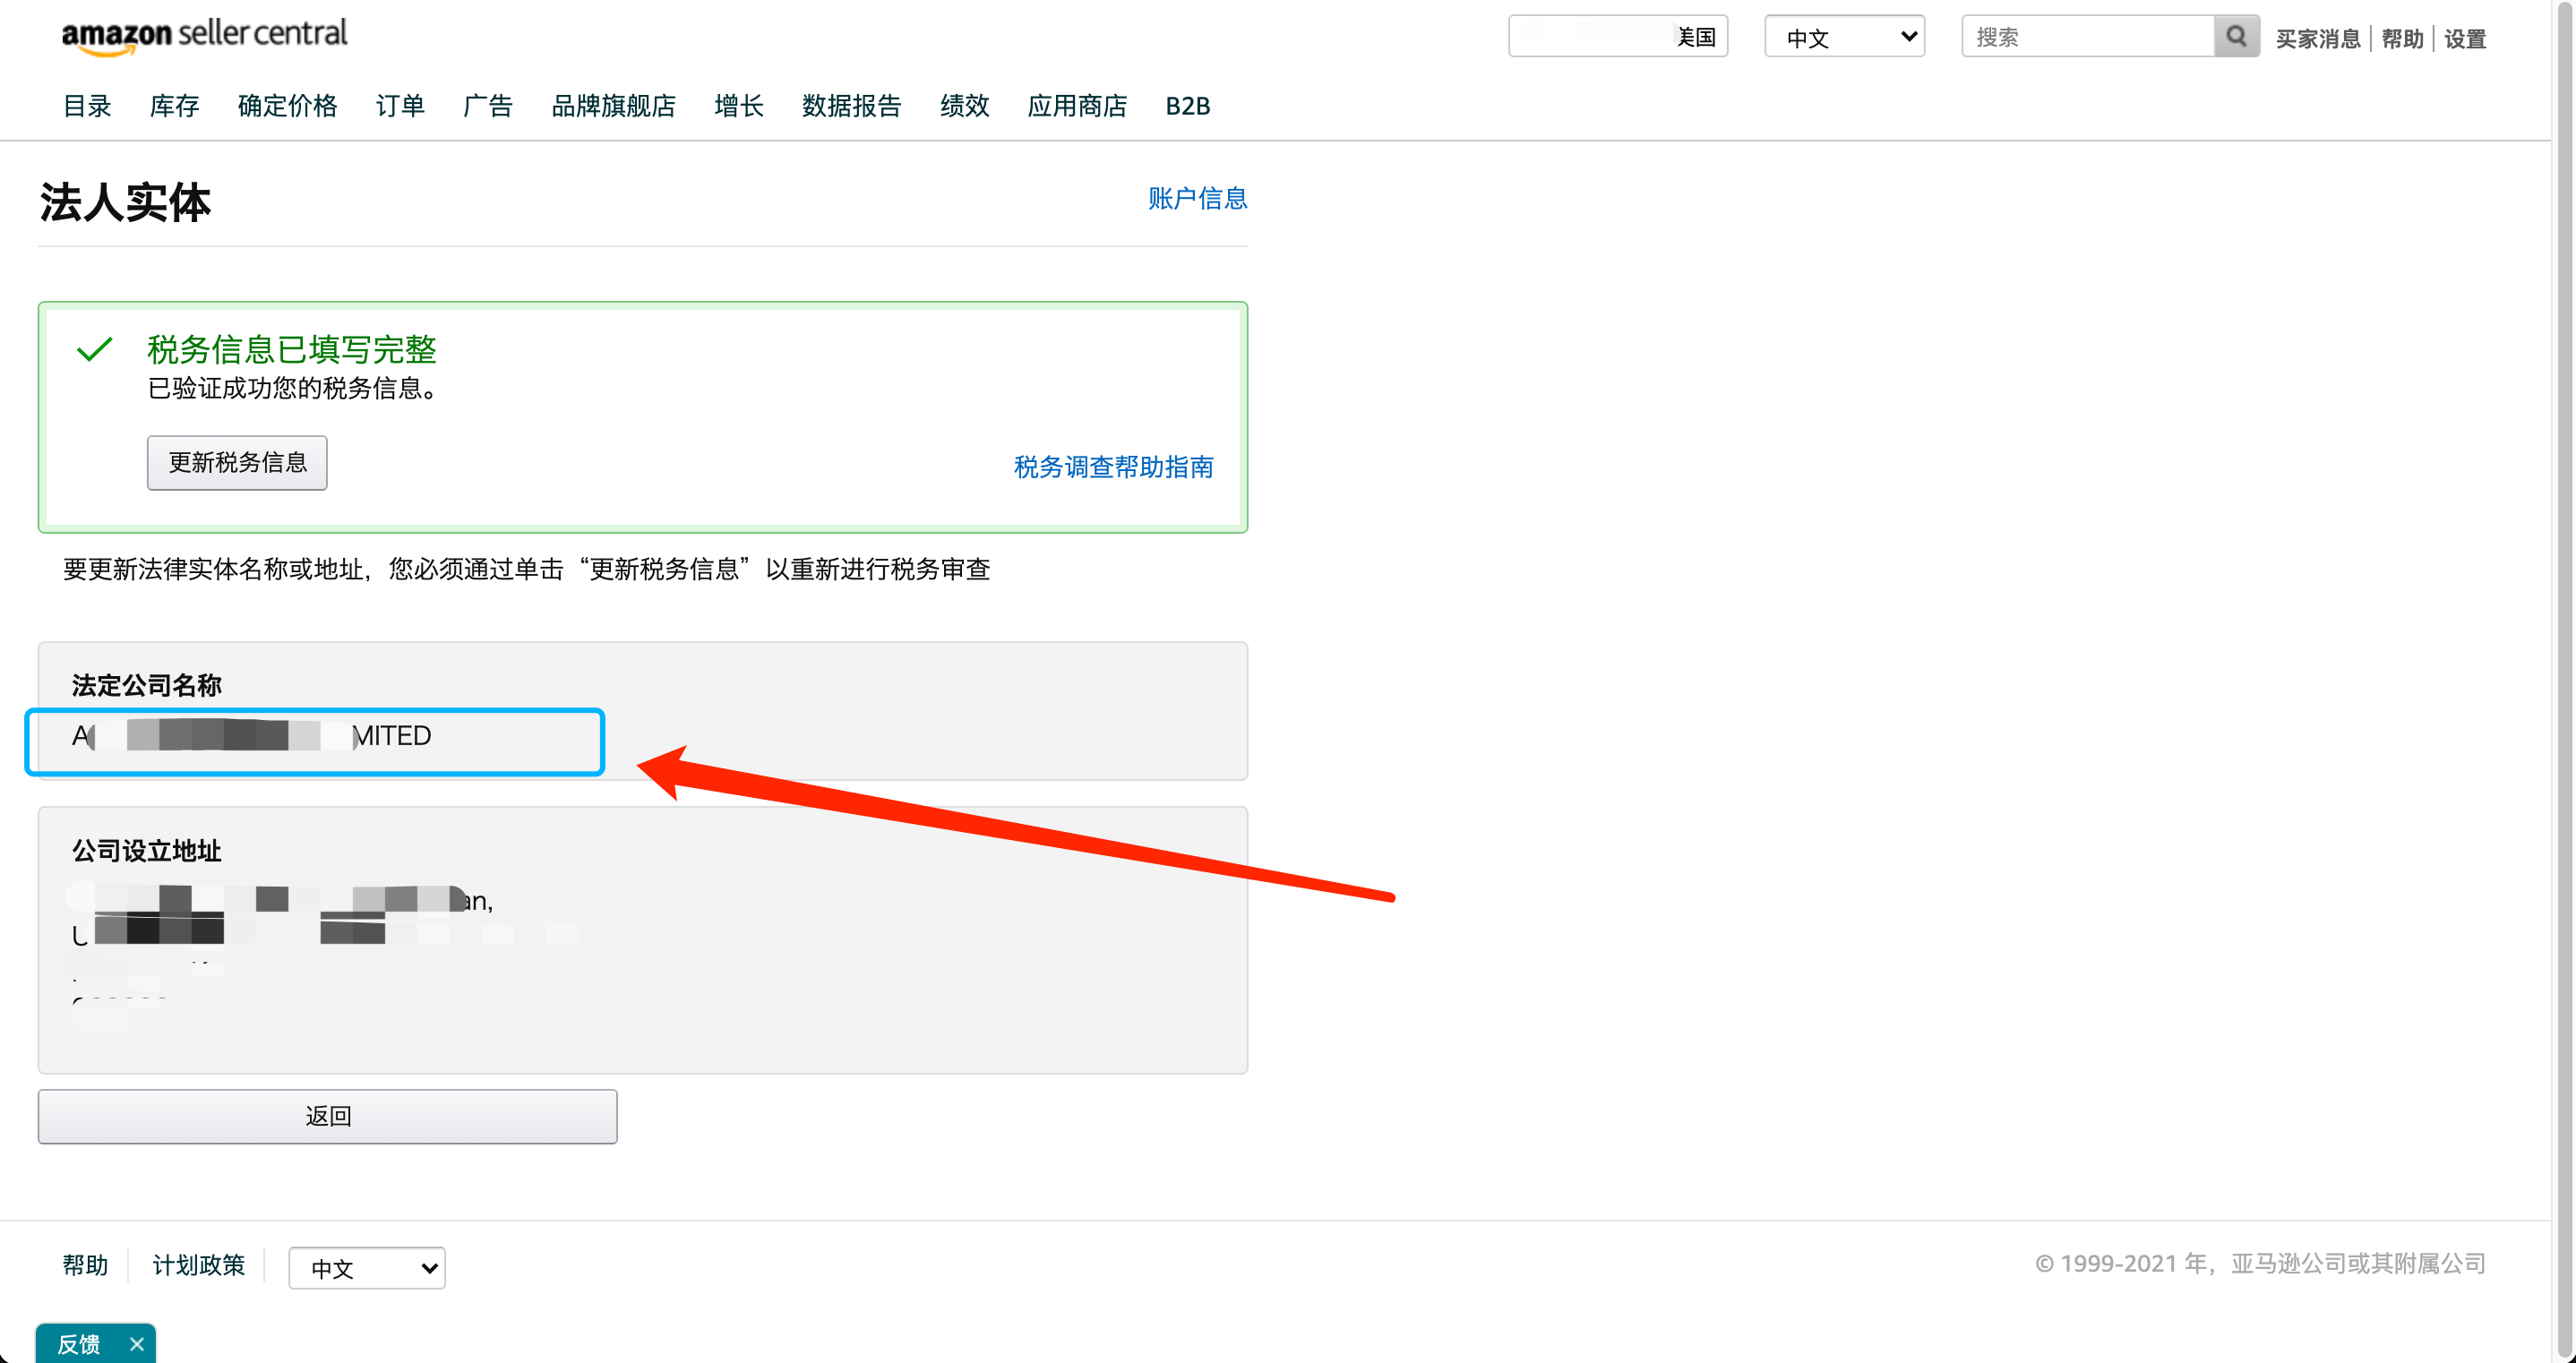Click the 返回 button

click(x=327, y=1116)
